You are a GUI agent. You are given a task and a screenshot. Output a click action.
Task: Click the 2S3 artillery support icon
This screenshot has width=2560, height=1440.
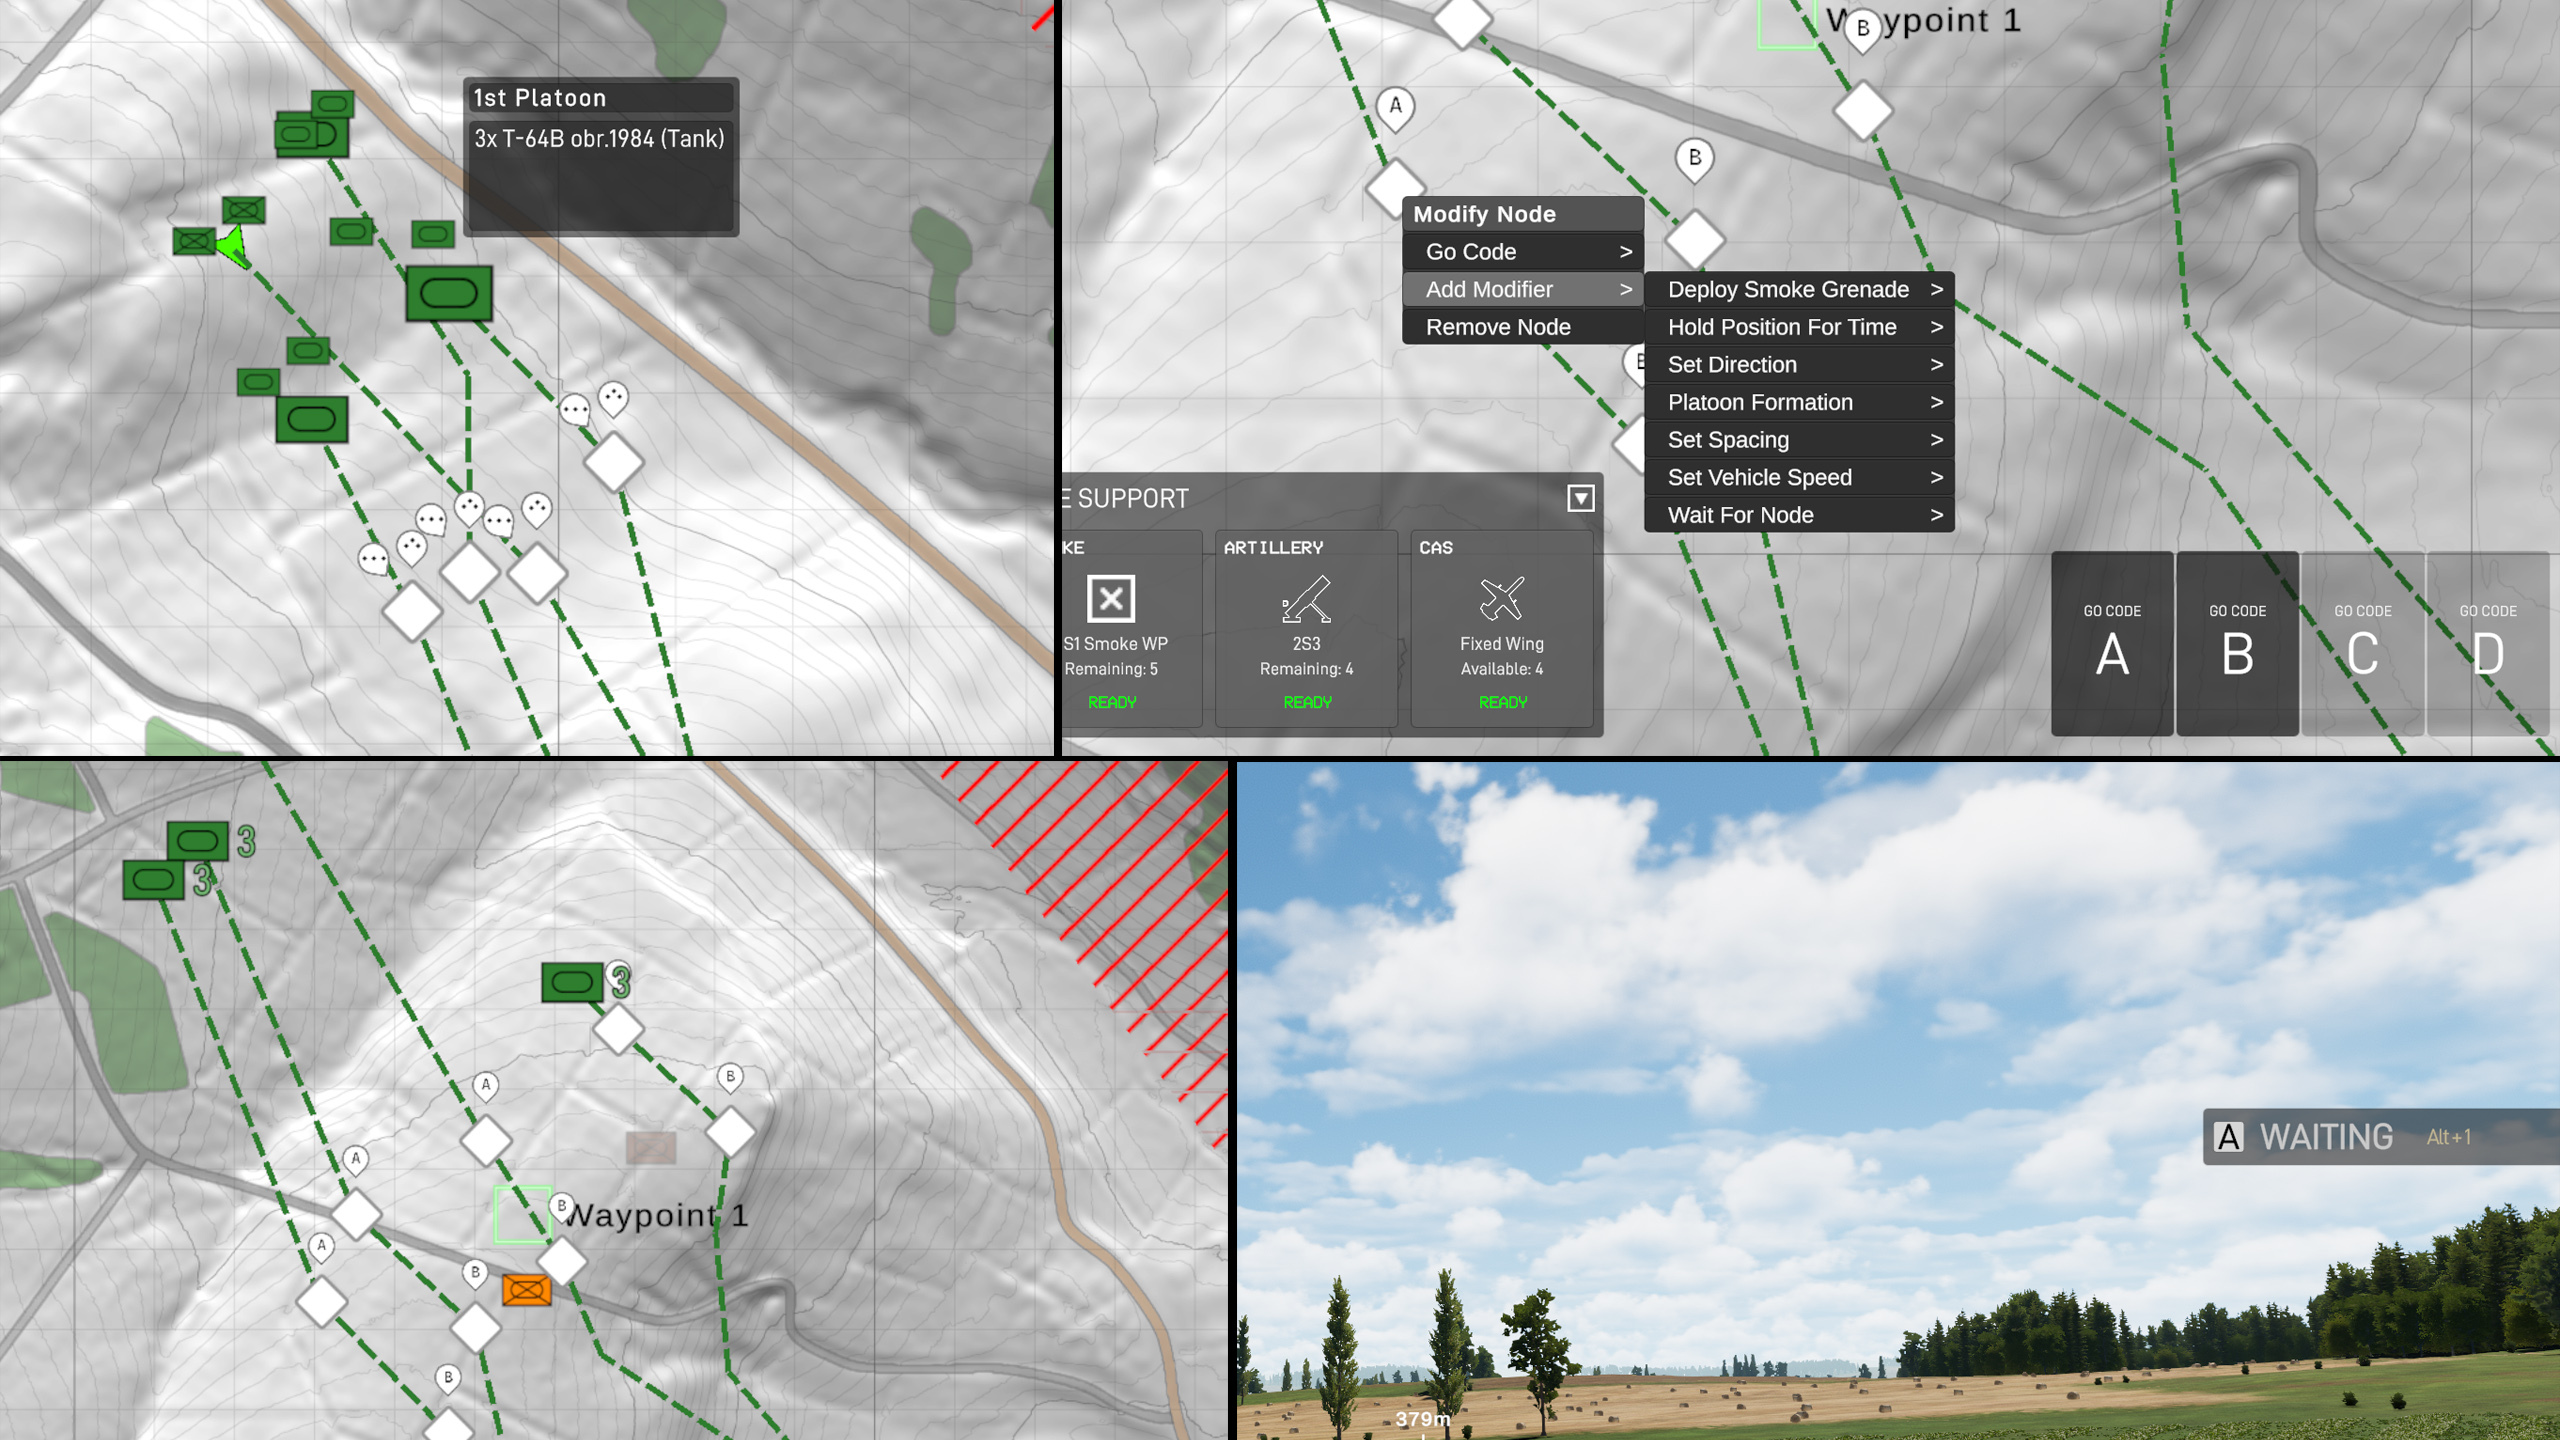click(x=1306, y=600)
